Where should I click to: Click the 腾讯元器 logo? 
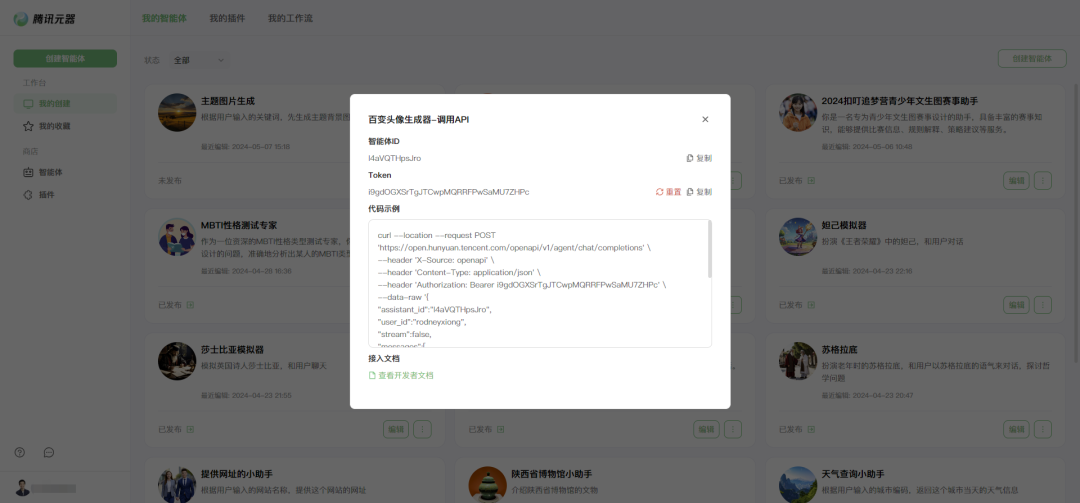45,19
